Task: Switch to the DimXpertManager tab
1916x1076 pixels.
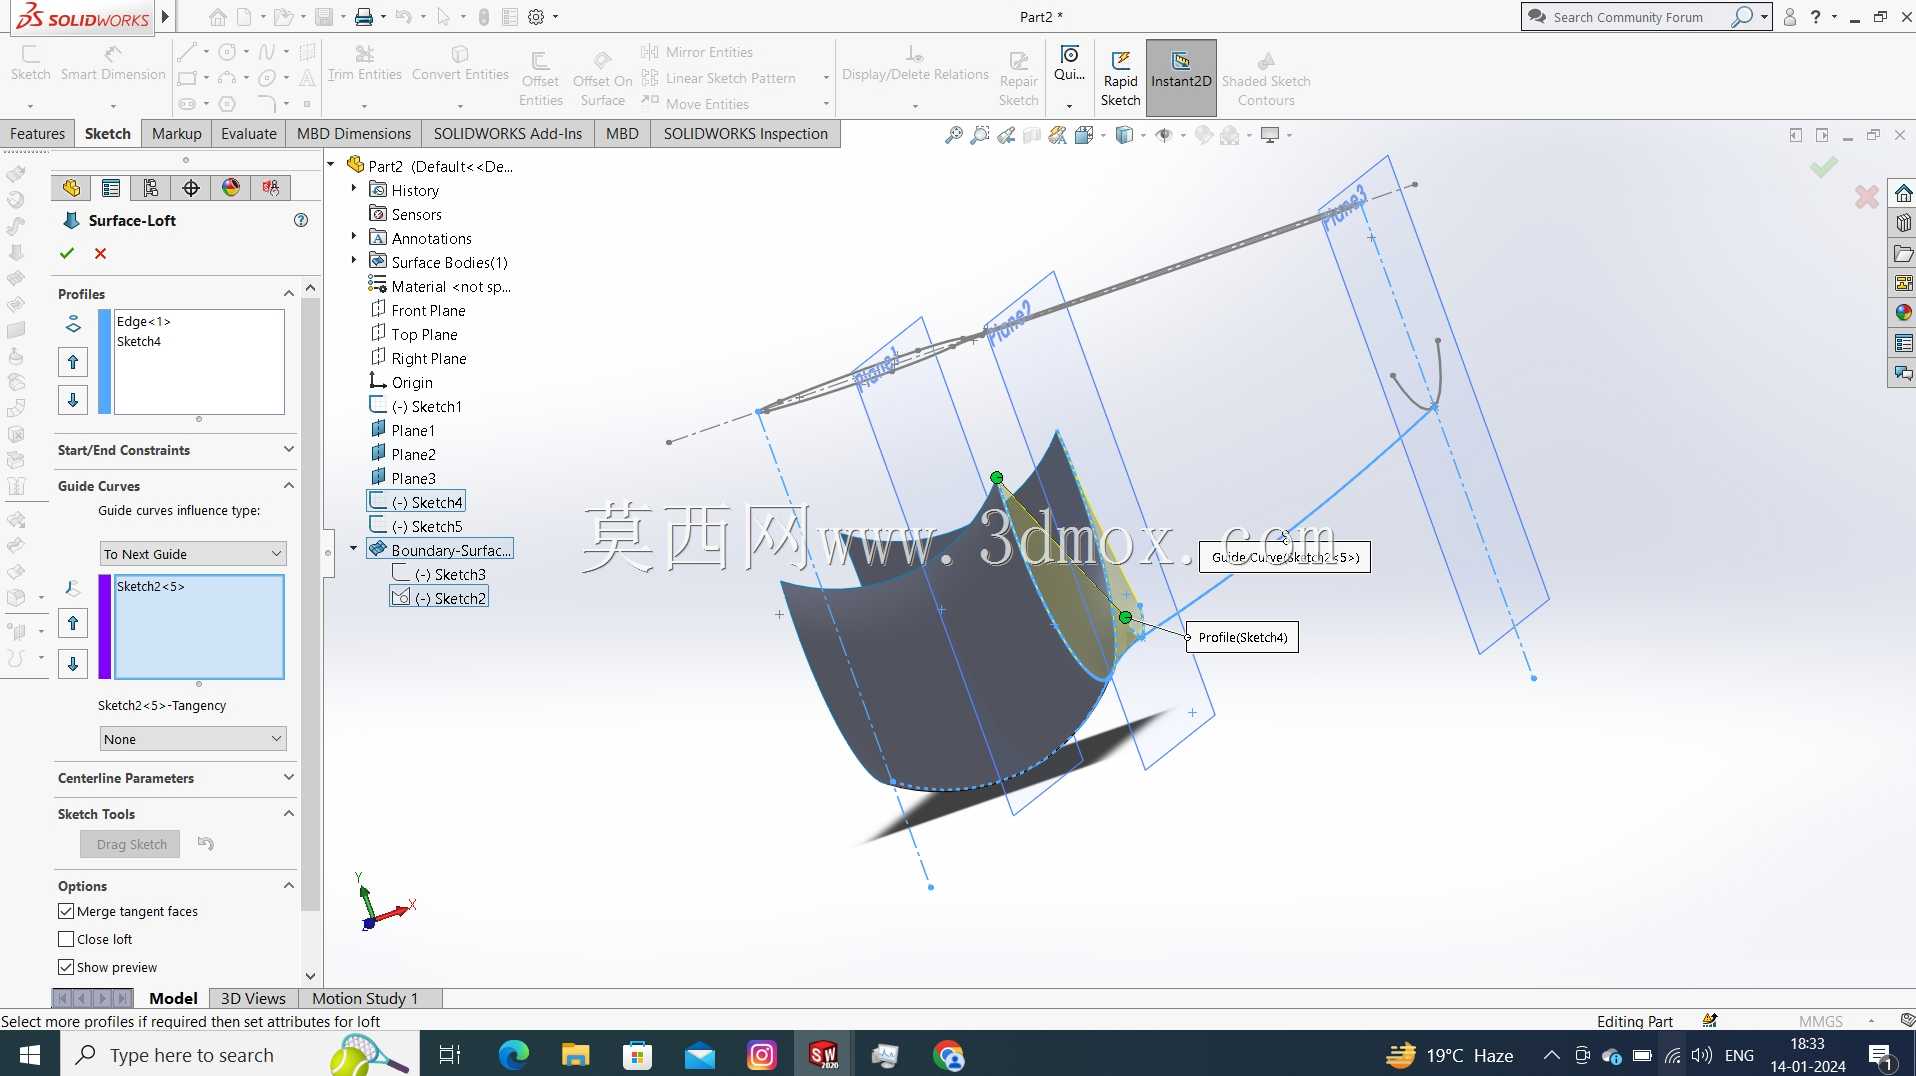Action: pos(191,187)
